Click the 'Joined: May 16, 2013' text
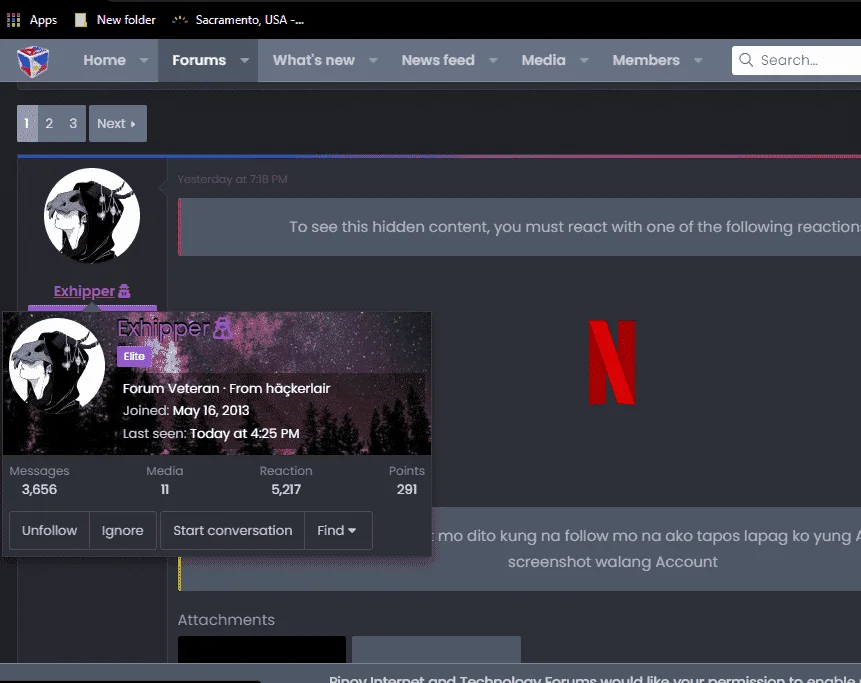Viewport: 861px width, 683px height. 186,411
